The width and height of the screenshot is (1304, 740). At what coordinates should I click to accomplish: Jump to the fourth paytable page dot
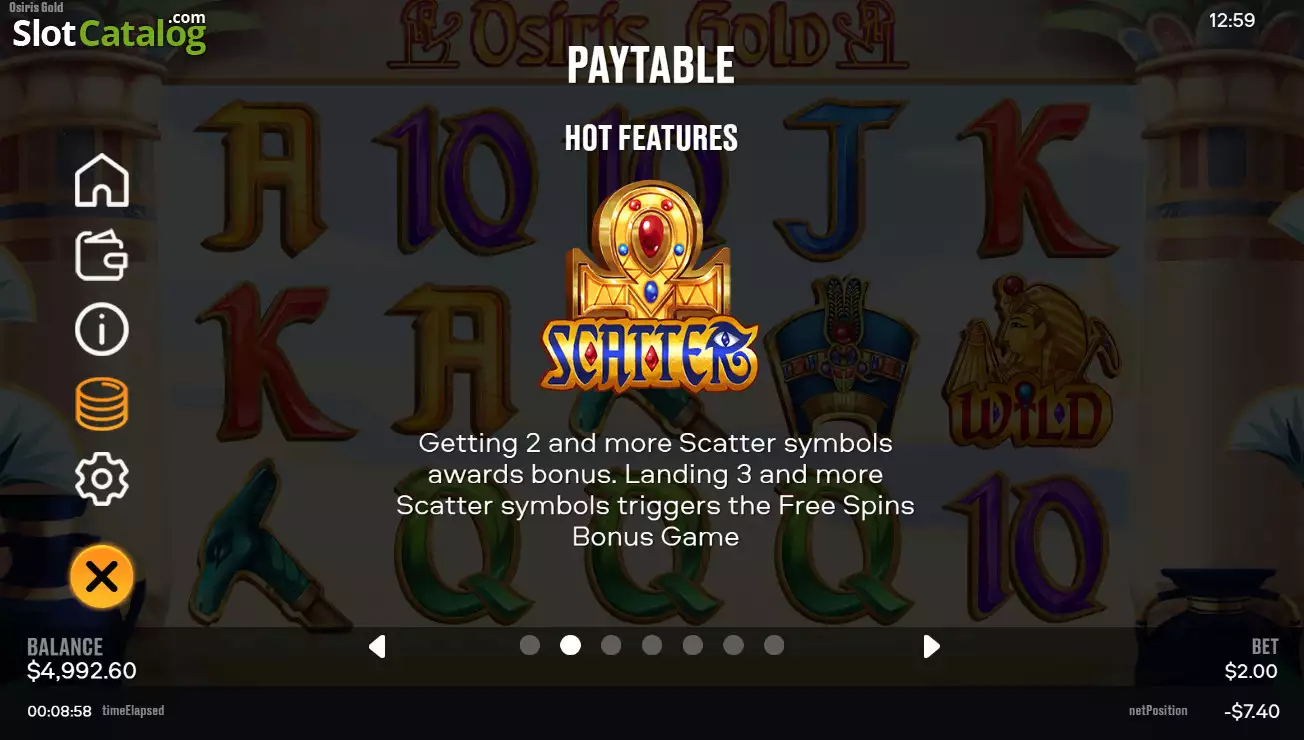[x=652, y=645]
